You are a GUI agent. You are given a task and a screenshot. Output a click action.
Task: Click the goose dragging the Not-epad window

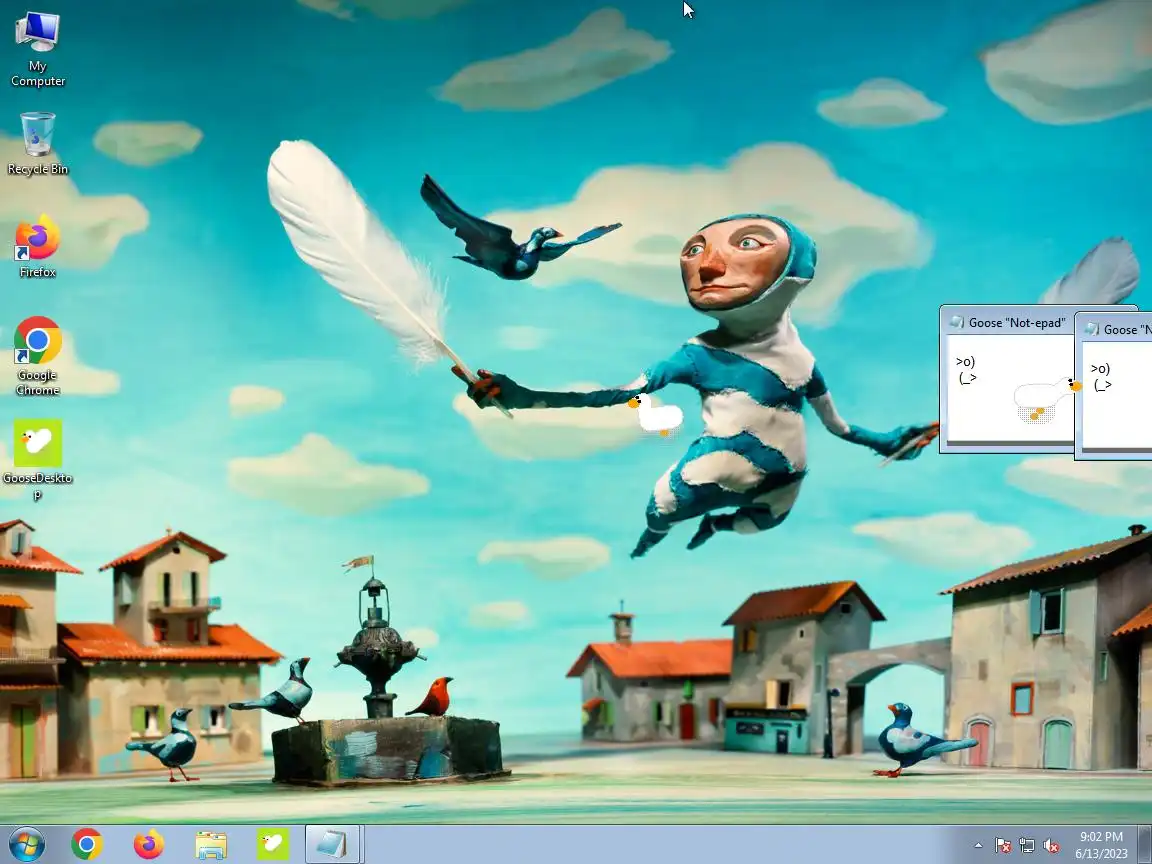click(x=1047, y=401)
